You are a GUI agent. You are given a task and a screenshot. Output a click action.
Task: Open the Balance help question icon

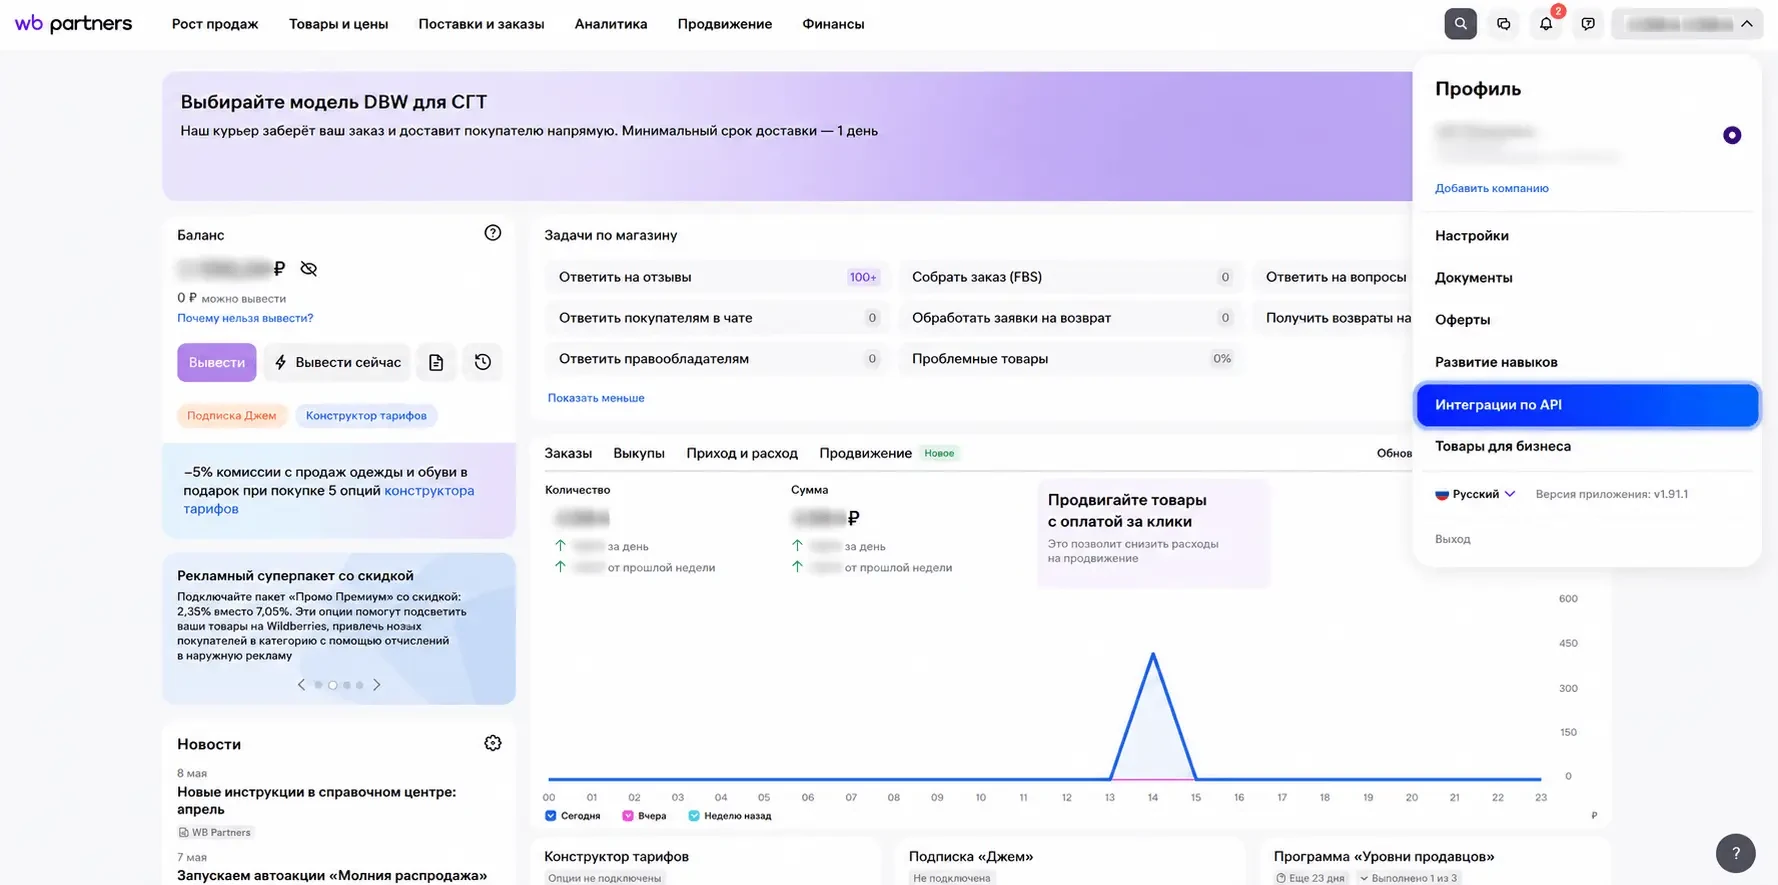click(x=492, y=233)
